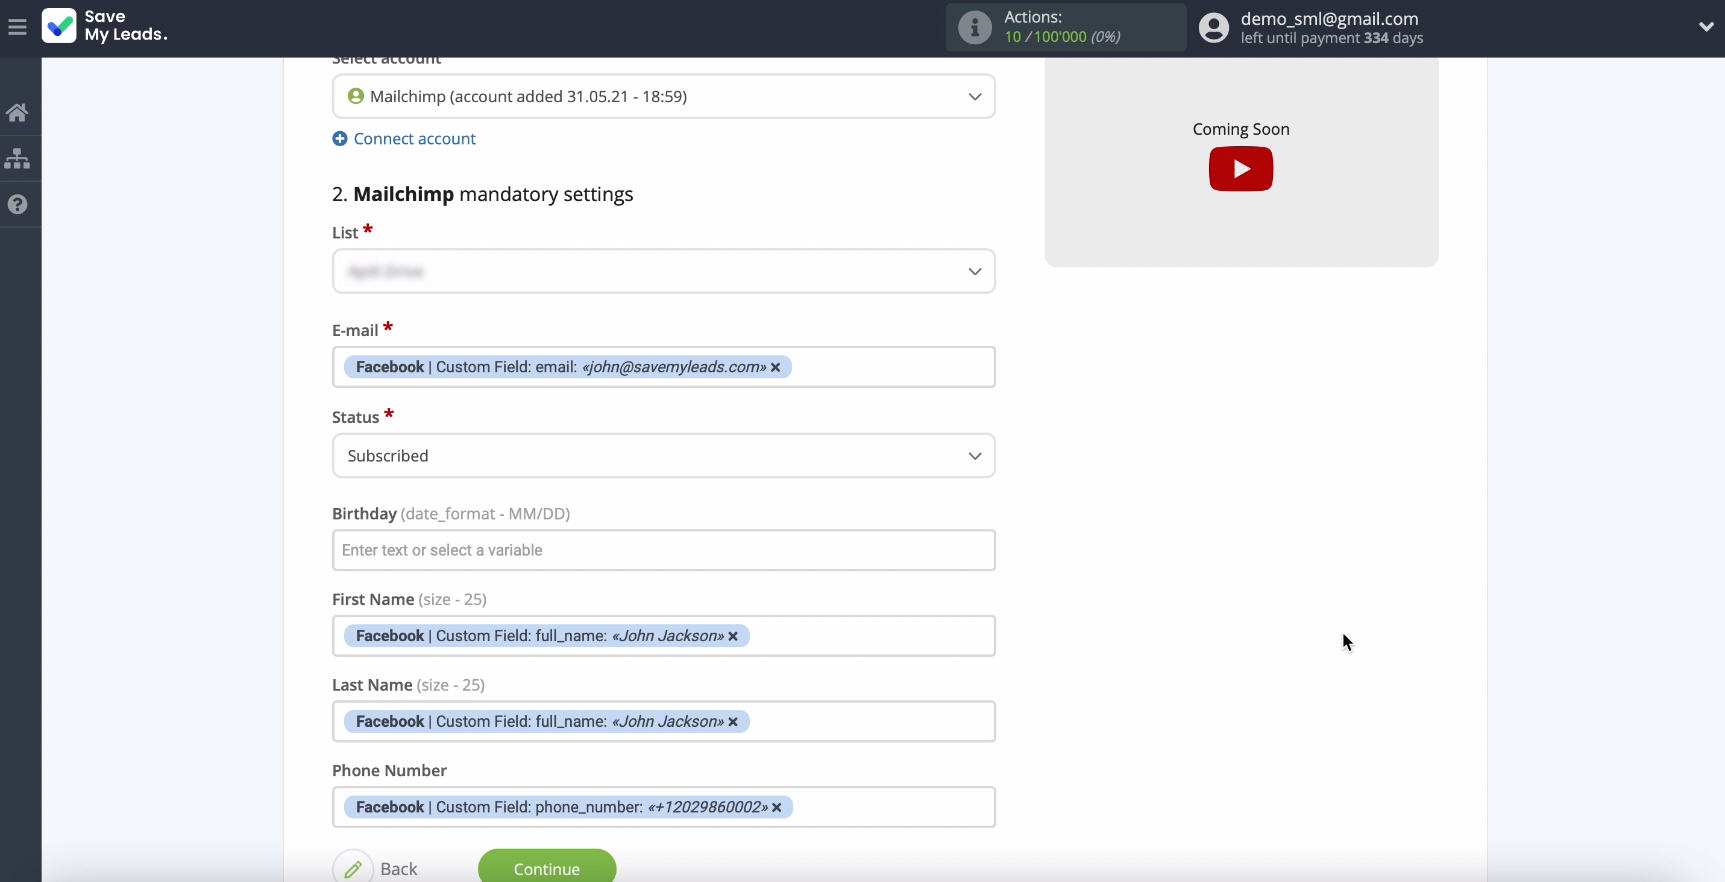Play the Coming Soon YouTube video
This screenshot has width=1725, height=882.
click(1241, 169)
